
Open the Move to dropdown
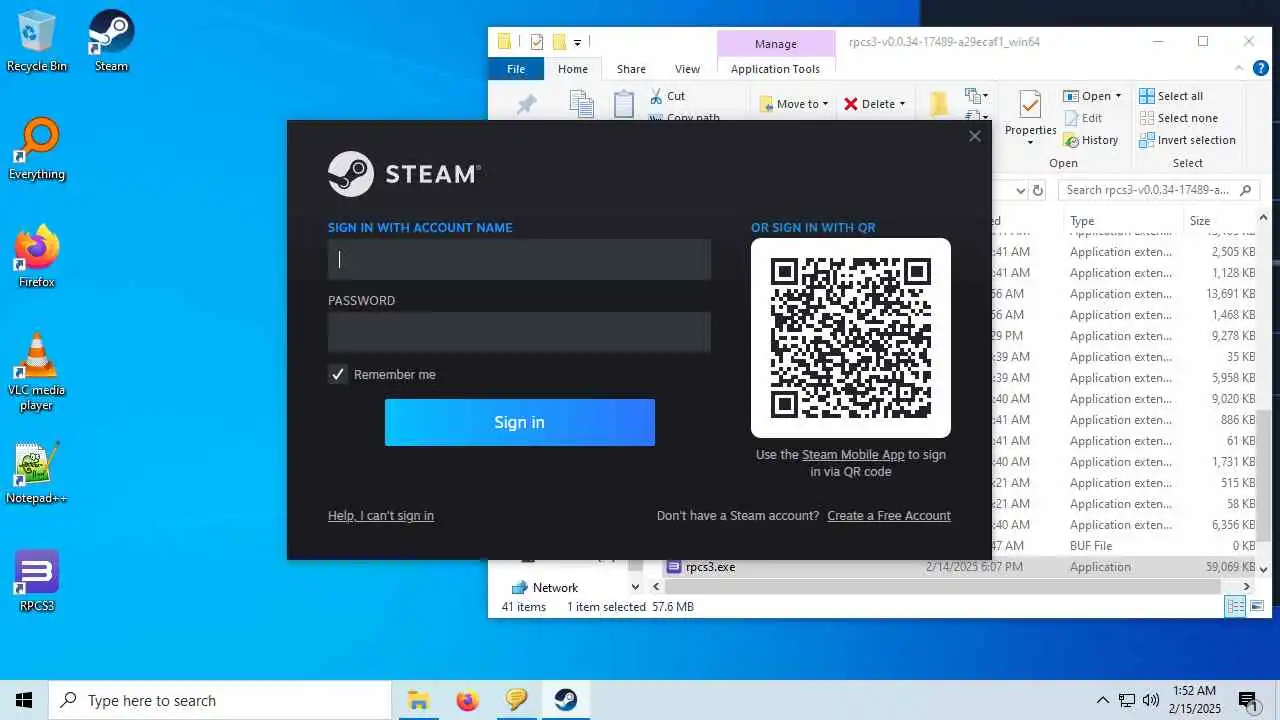[794, 104]
